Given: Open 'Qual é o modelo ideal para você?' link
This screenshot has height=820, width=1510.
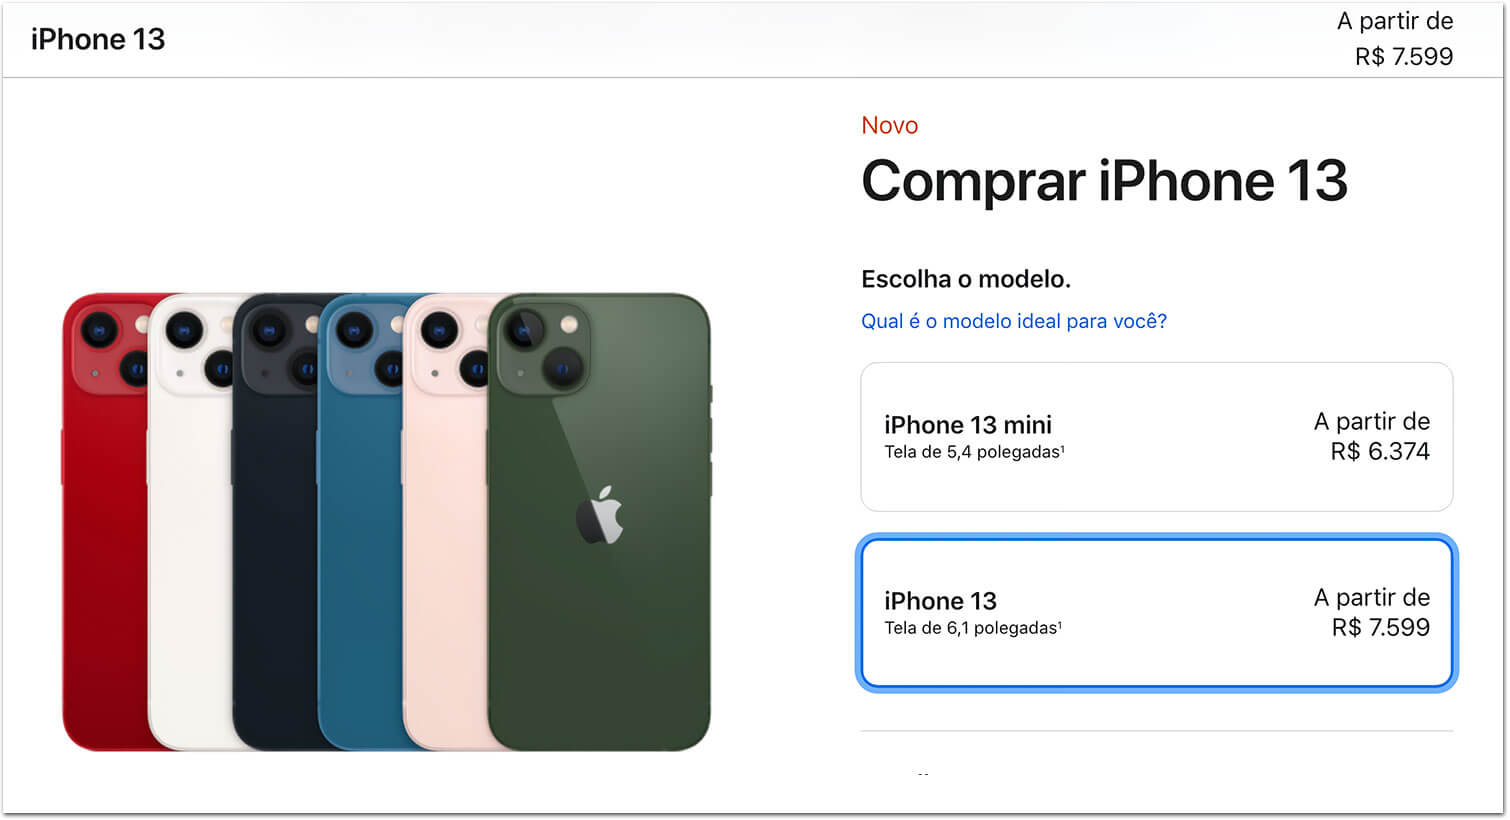Looking at the screenshot, I should click(x=1013, y=321).
